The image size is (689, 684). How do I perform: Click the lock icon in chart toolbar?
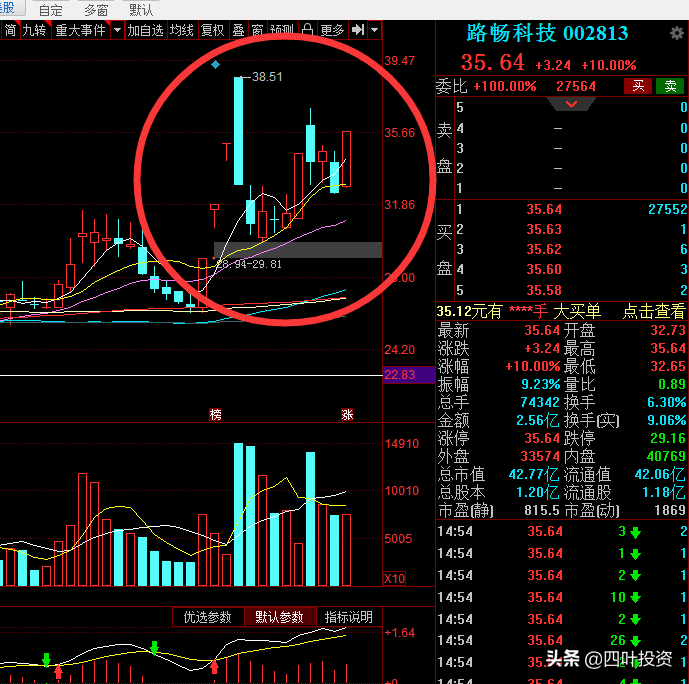click(308, 30)
